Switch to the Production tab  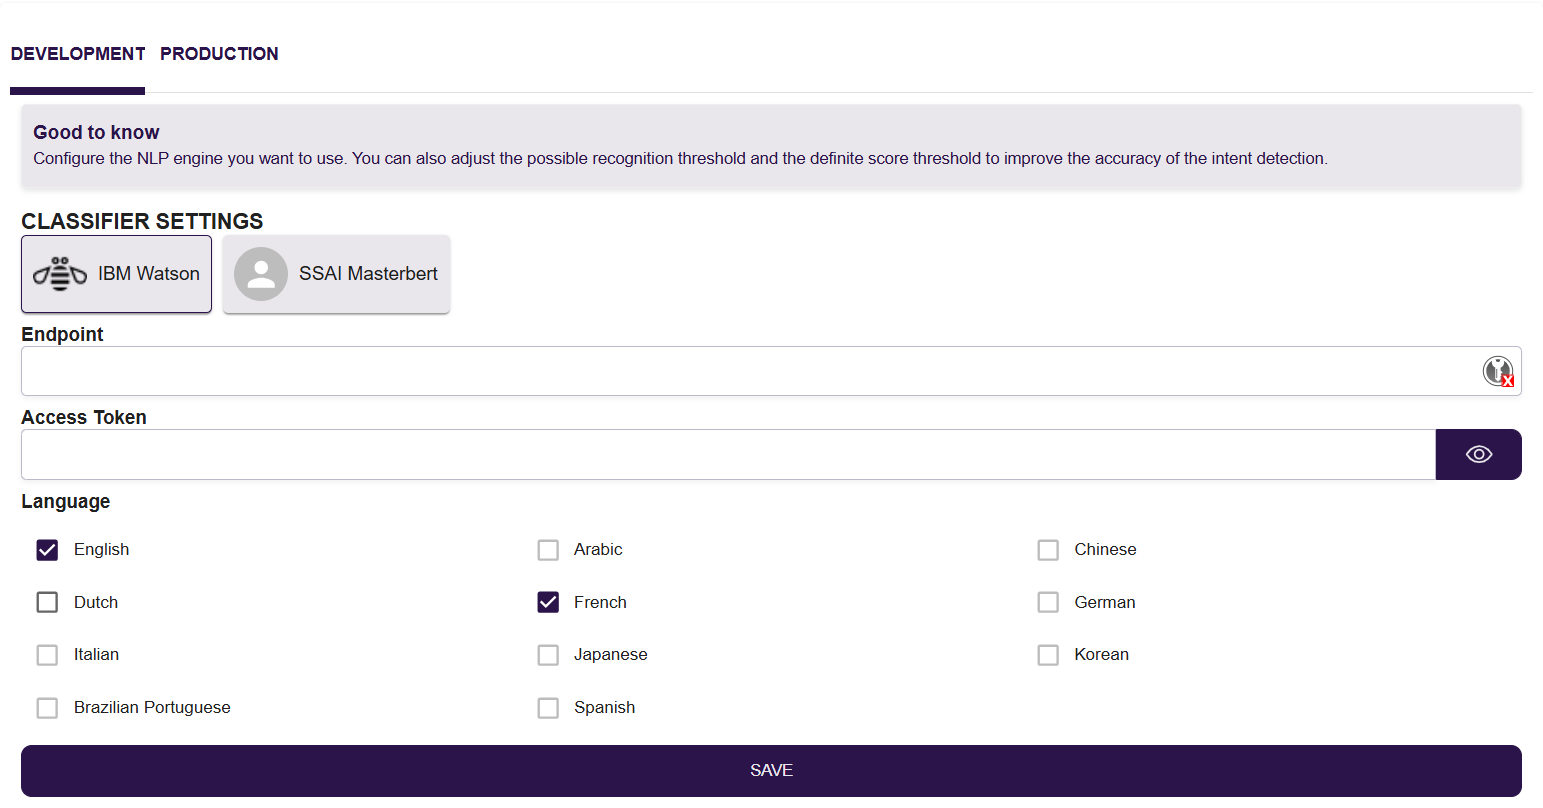coord(219,54)
